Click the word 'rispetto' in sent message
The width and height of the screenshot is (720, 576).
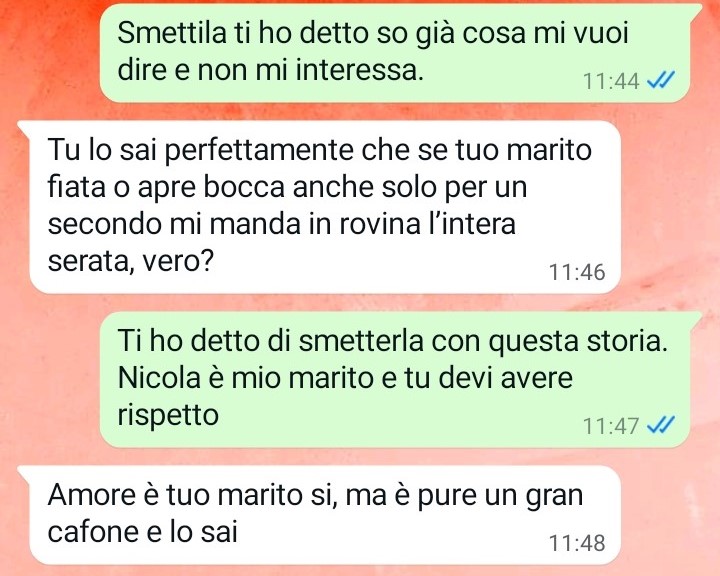pos(168,417)
